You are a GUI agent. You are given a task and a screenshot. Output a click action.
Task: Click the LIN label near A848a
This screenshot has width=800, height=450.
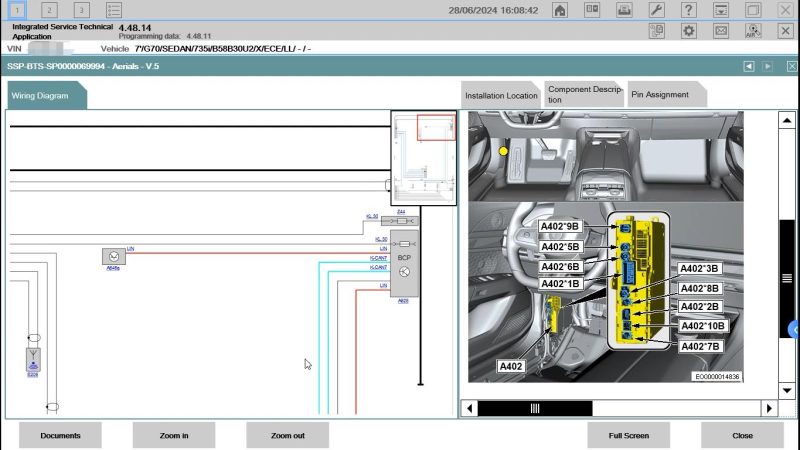[131, 249]
